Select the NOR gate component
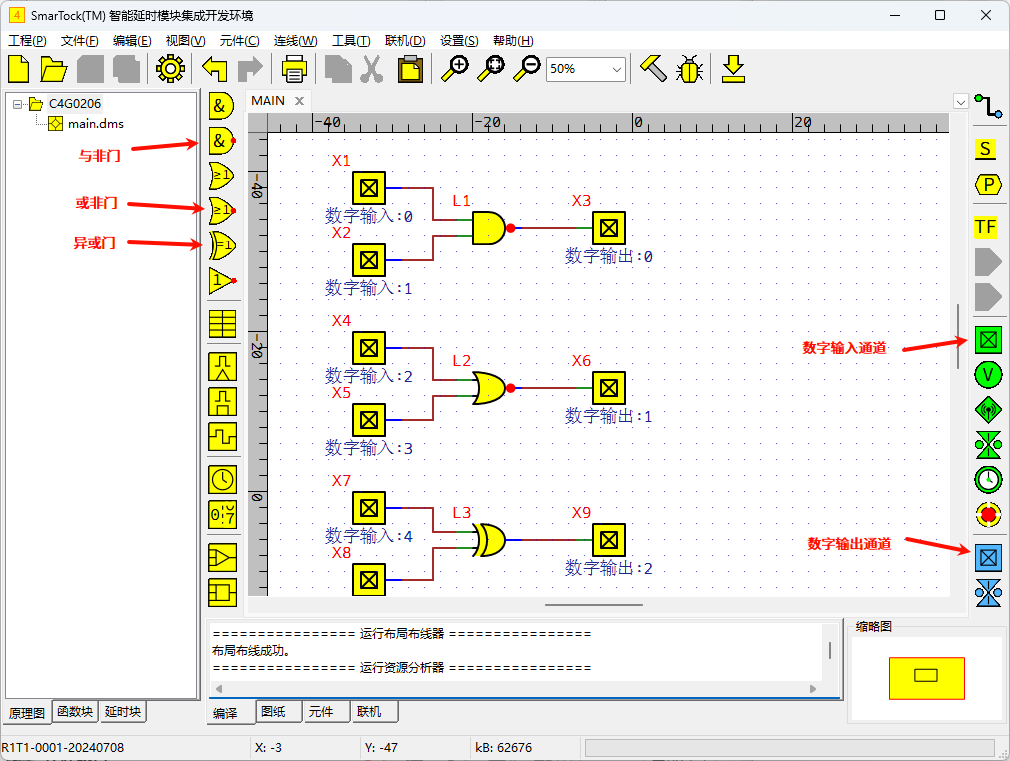Viewport: 1010px width, 761px height. pyautogui.click(x=222, y=210)
